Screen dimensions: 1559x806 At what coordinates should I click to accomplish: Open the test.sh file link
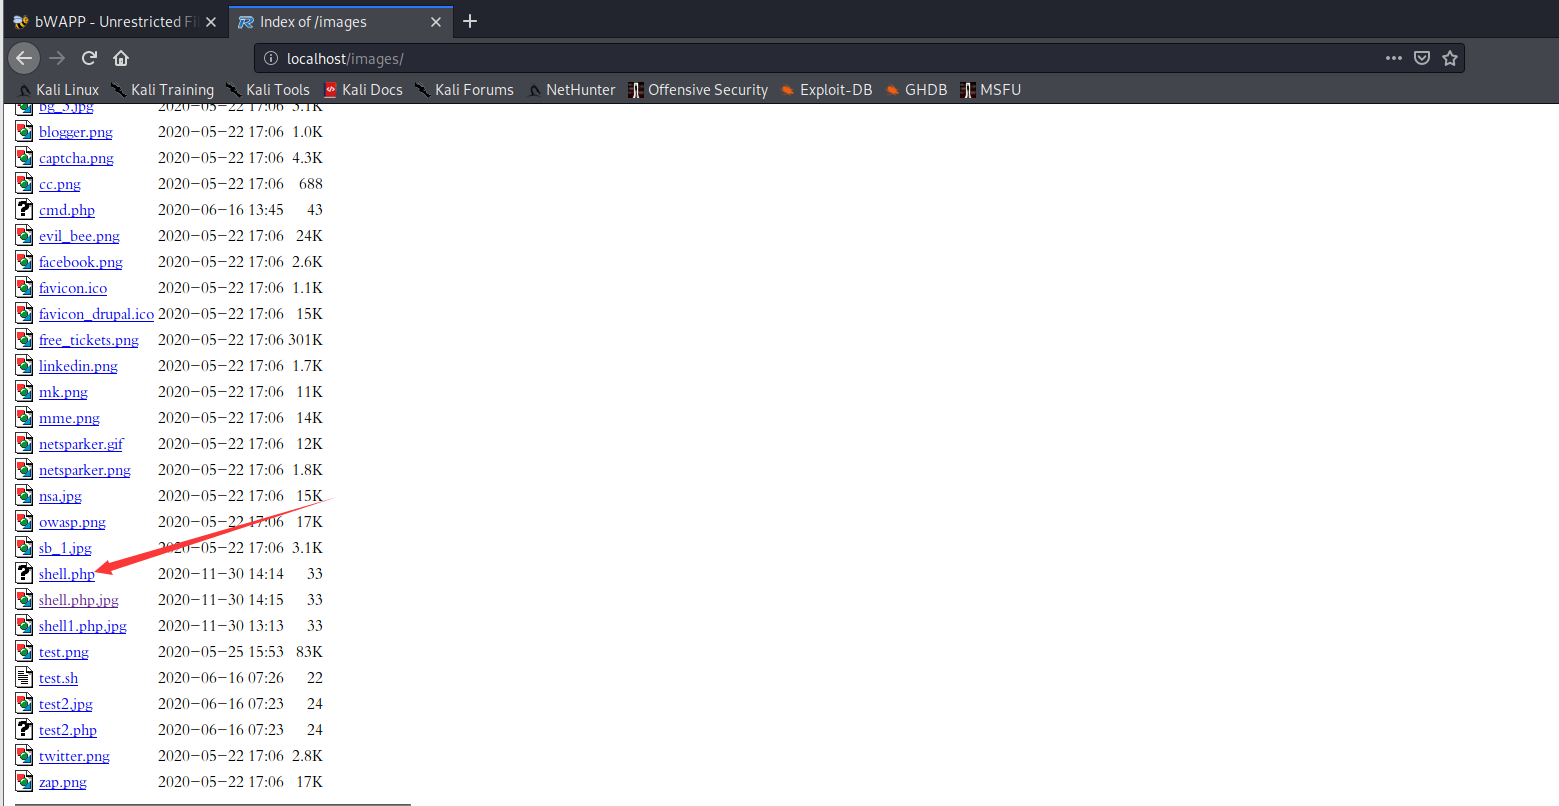click(x=58, y=678)
